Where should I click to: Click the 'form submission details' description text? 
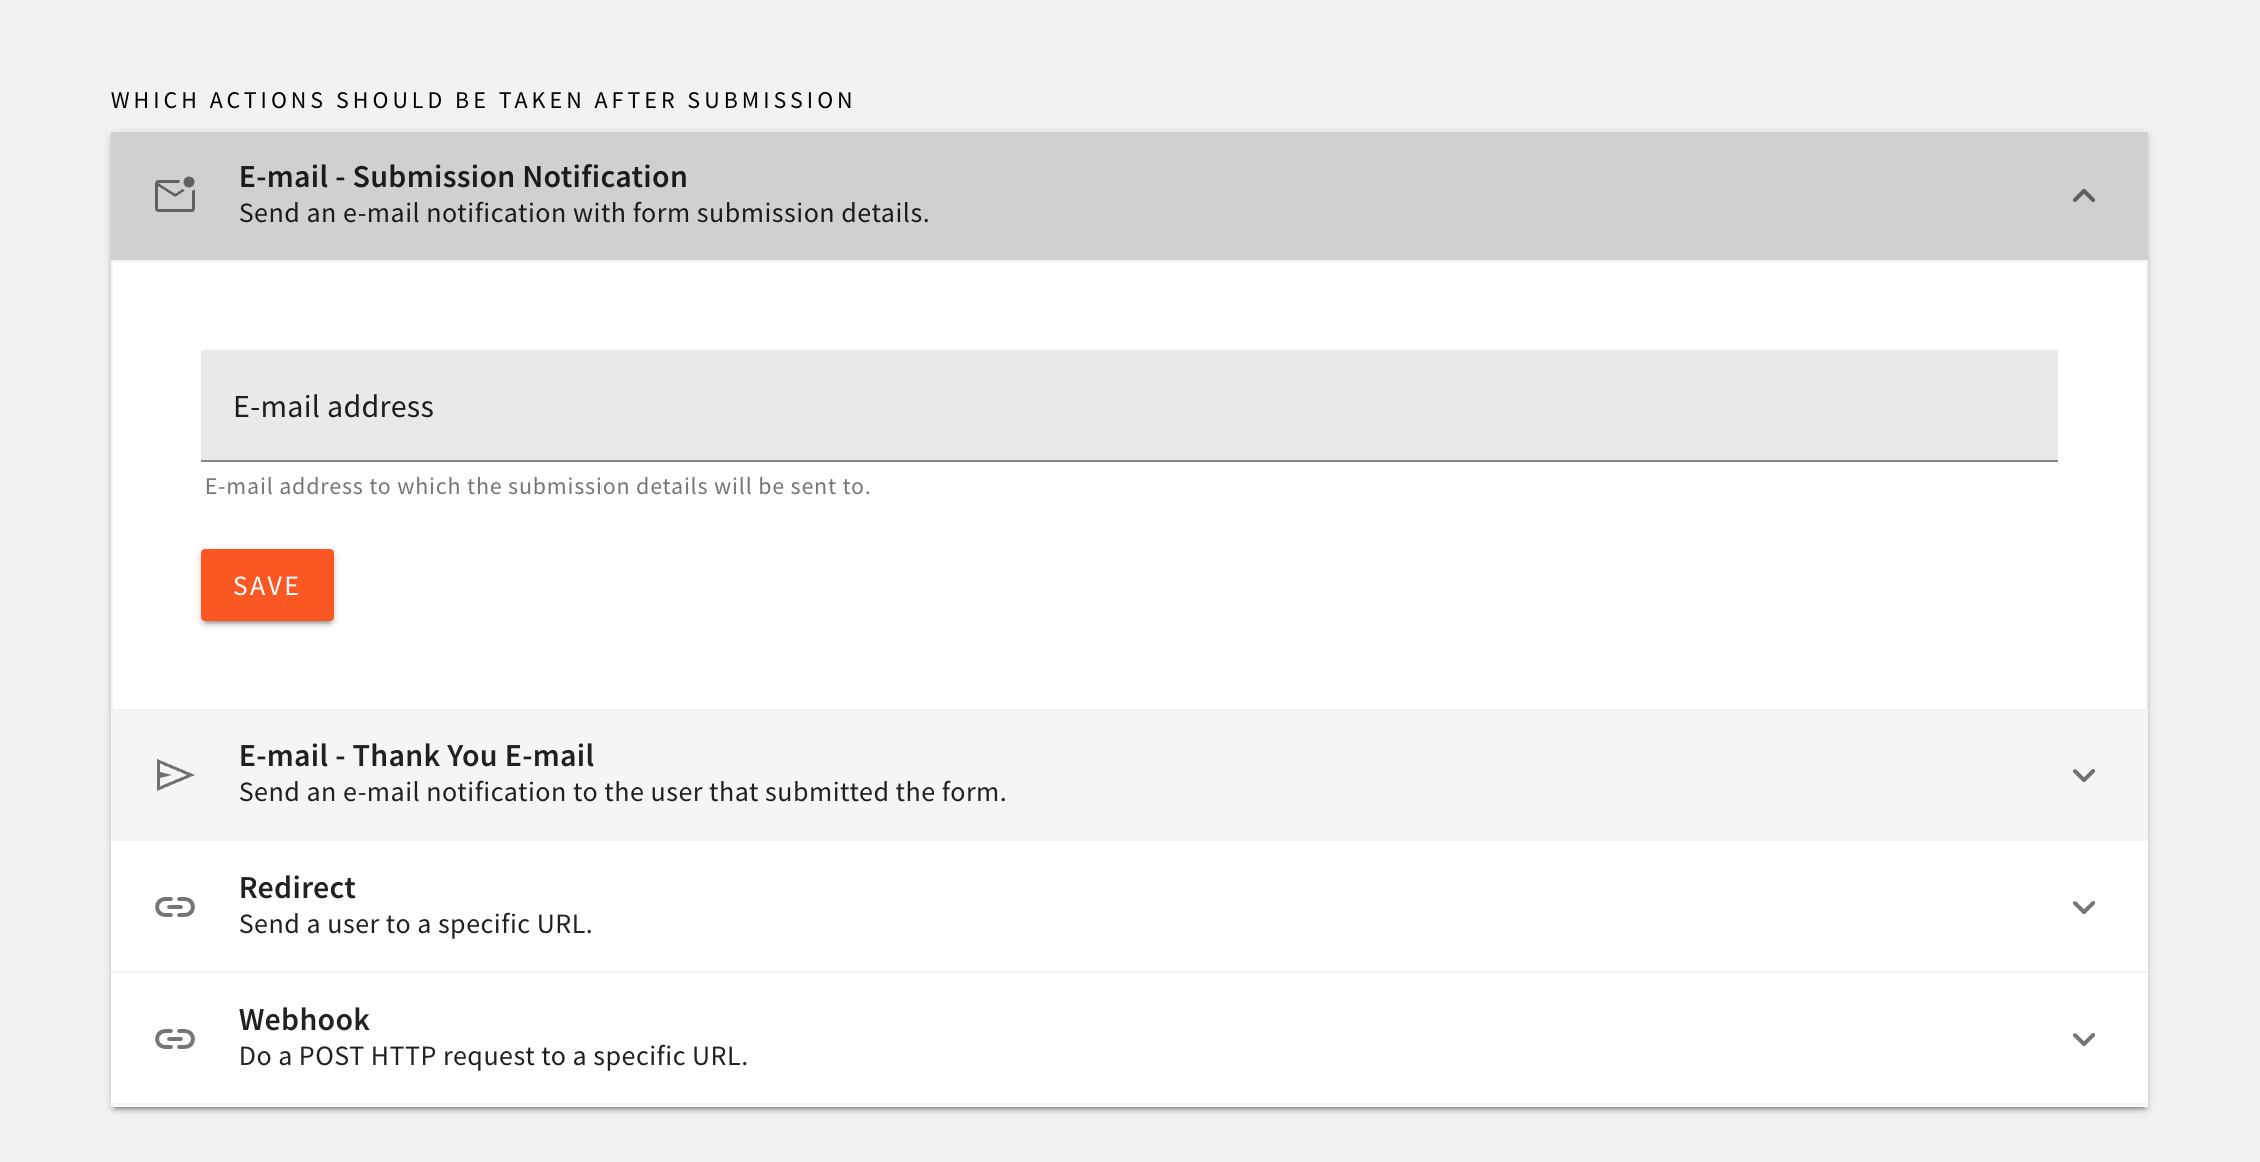coord(584,214)
